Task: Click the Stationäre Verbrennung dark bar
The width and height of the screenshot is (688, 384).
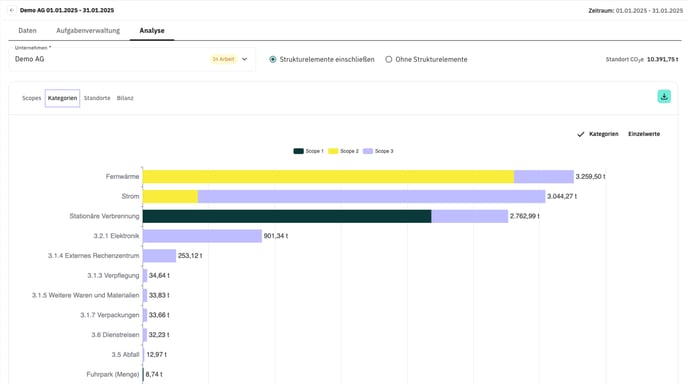Action: pyautogui.click(x=287, y=216)
